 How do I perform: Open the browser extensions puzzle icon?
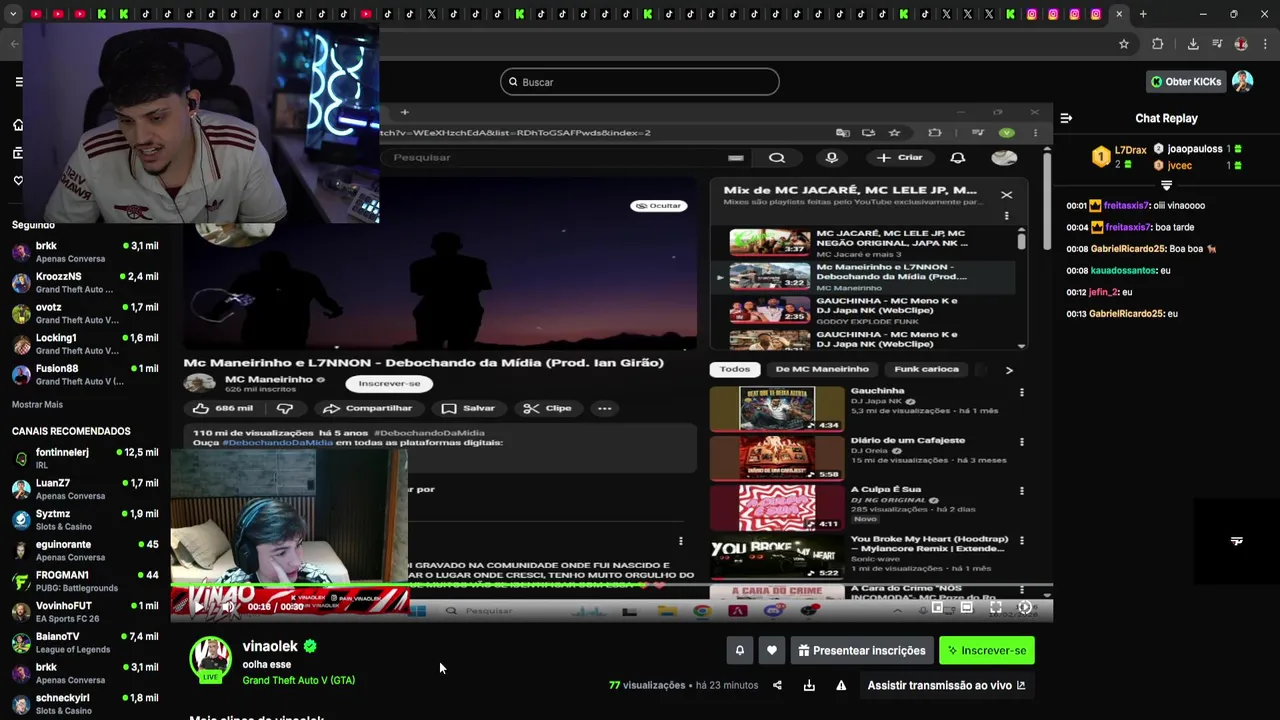coord(1157,44)
